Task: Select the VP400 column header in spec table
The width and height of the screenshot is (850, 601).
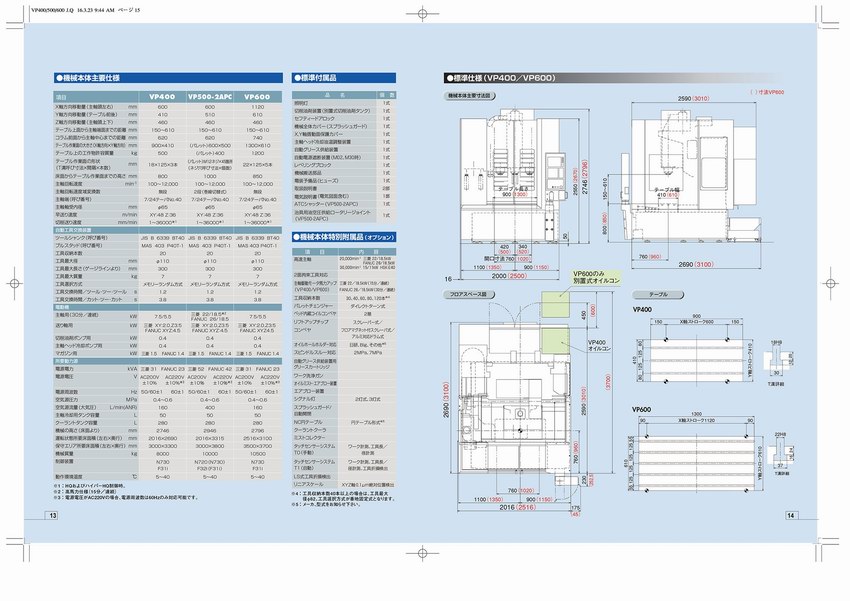Action: (x=162, y=97)
